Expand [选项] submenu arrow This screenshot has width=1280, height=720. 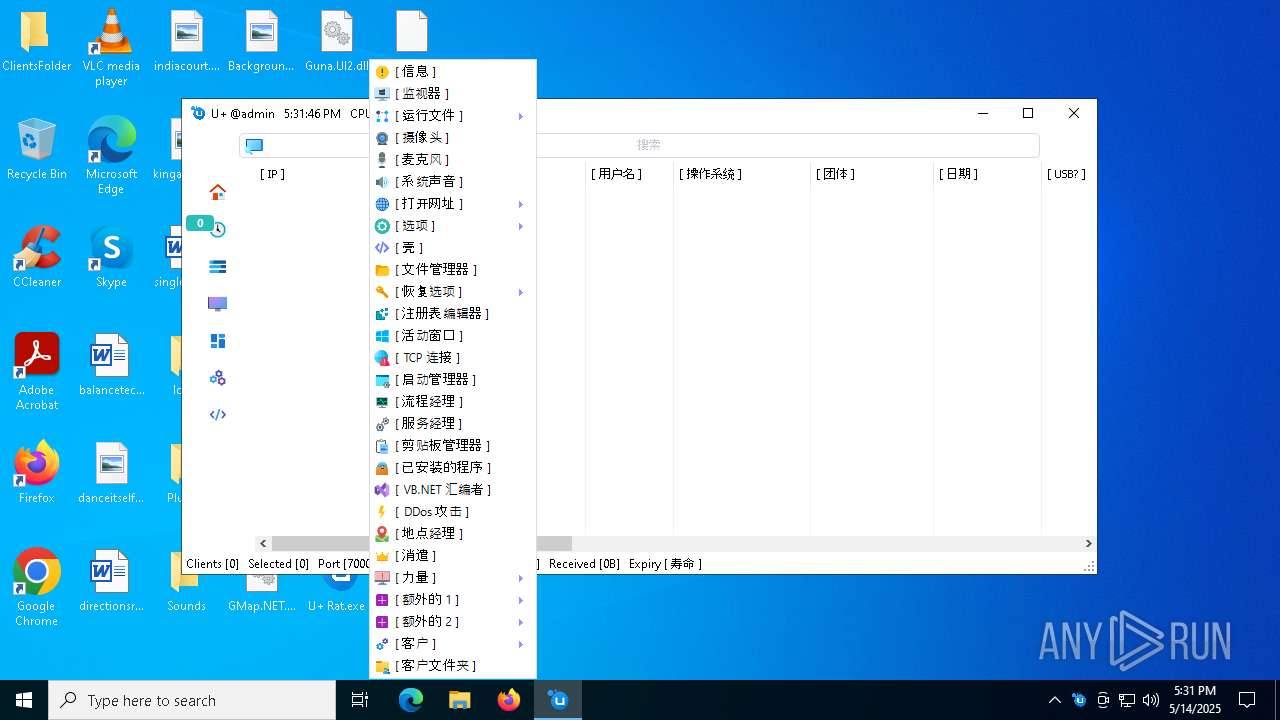(521, 226)
